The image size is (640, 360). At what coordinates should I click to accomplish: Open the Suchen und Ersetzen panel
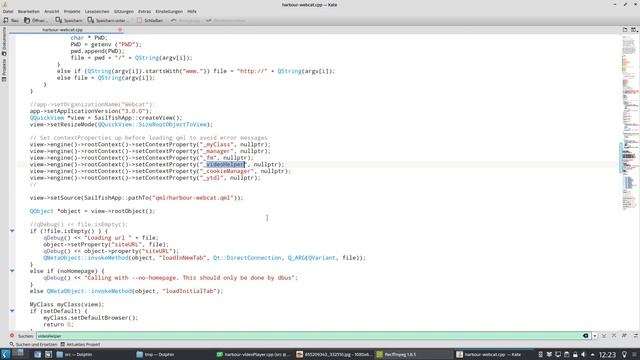point(33,344)
